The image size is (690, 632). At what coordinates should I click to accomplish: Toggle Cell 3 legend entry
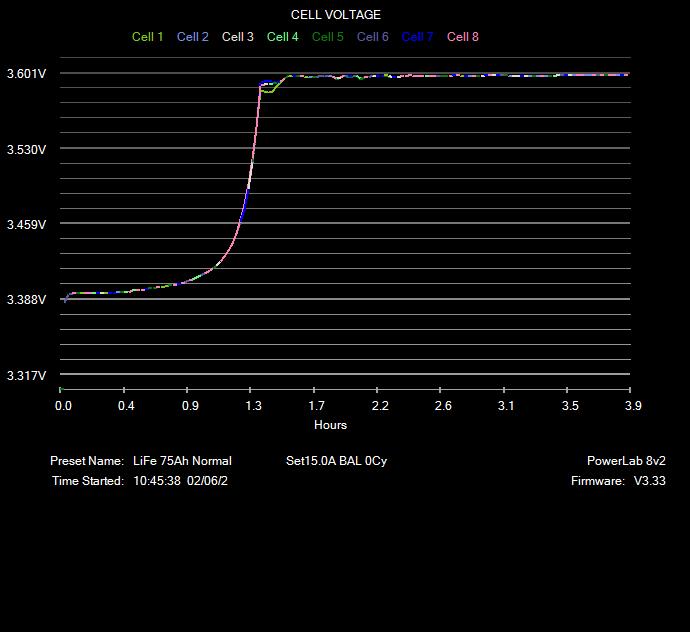tap(238, 37)
